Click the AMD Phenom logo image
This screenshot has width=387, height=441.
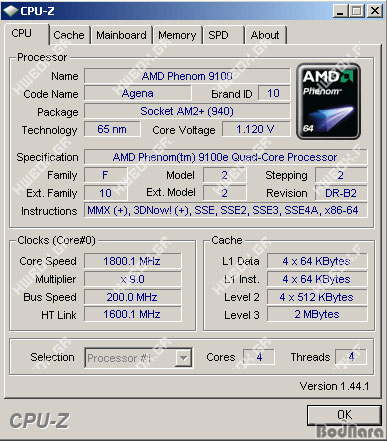point(328,101)
